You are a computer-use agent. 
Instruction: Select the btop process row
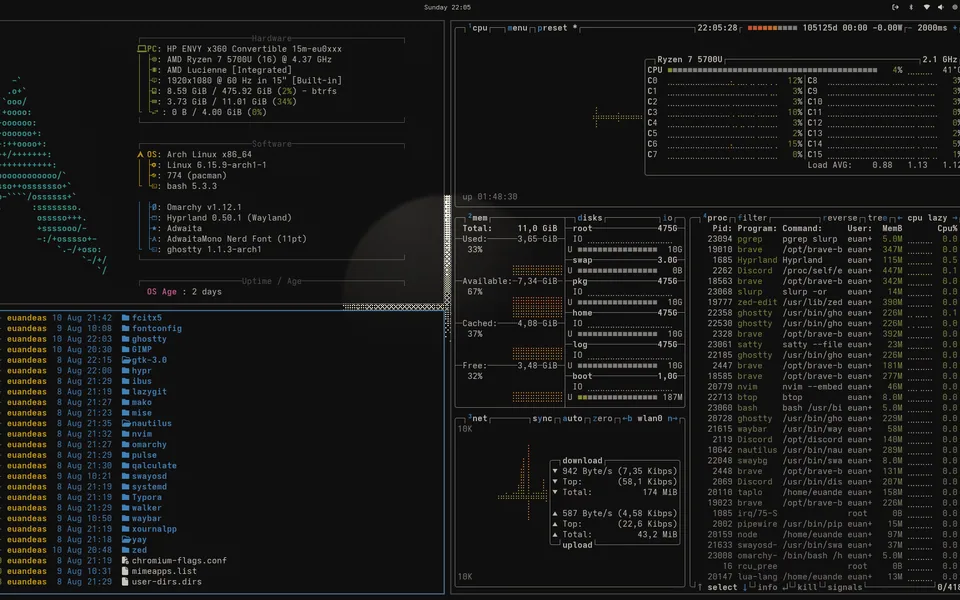click(831, 397)
